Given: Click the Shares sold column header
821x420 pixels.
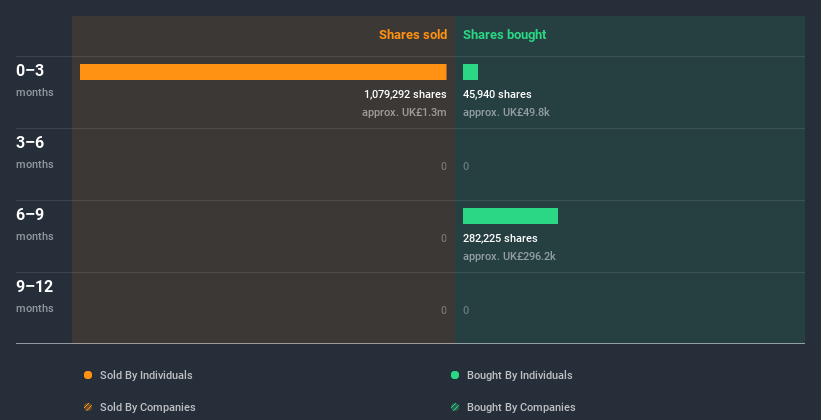Looking at the screenshot, I should point(413,35).
